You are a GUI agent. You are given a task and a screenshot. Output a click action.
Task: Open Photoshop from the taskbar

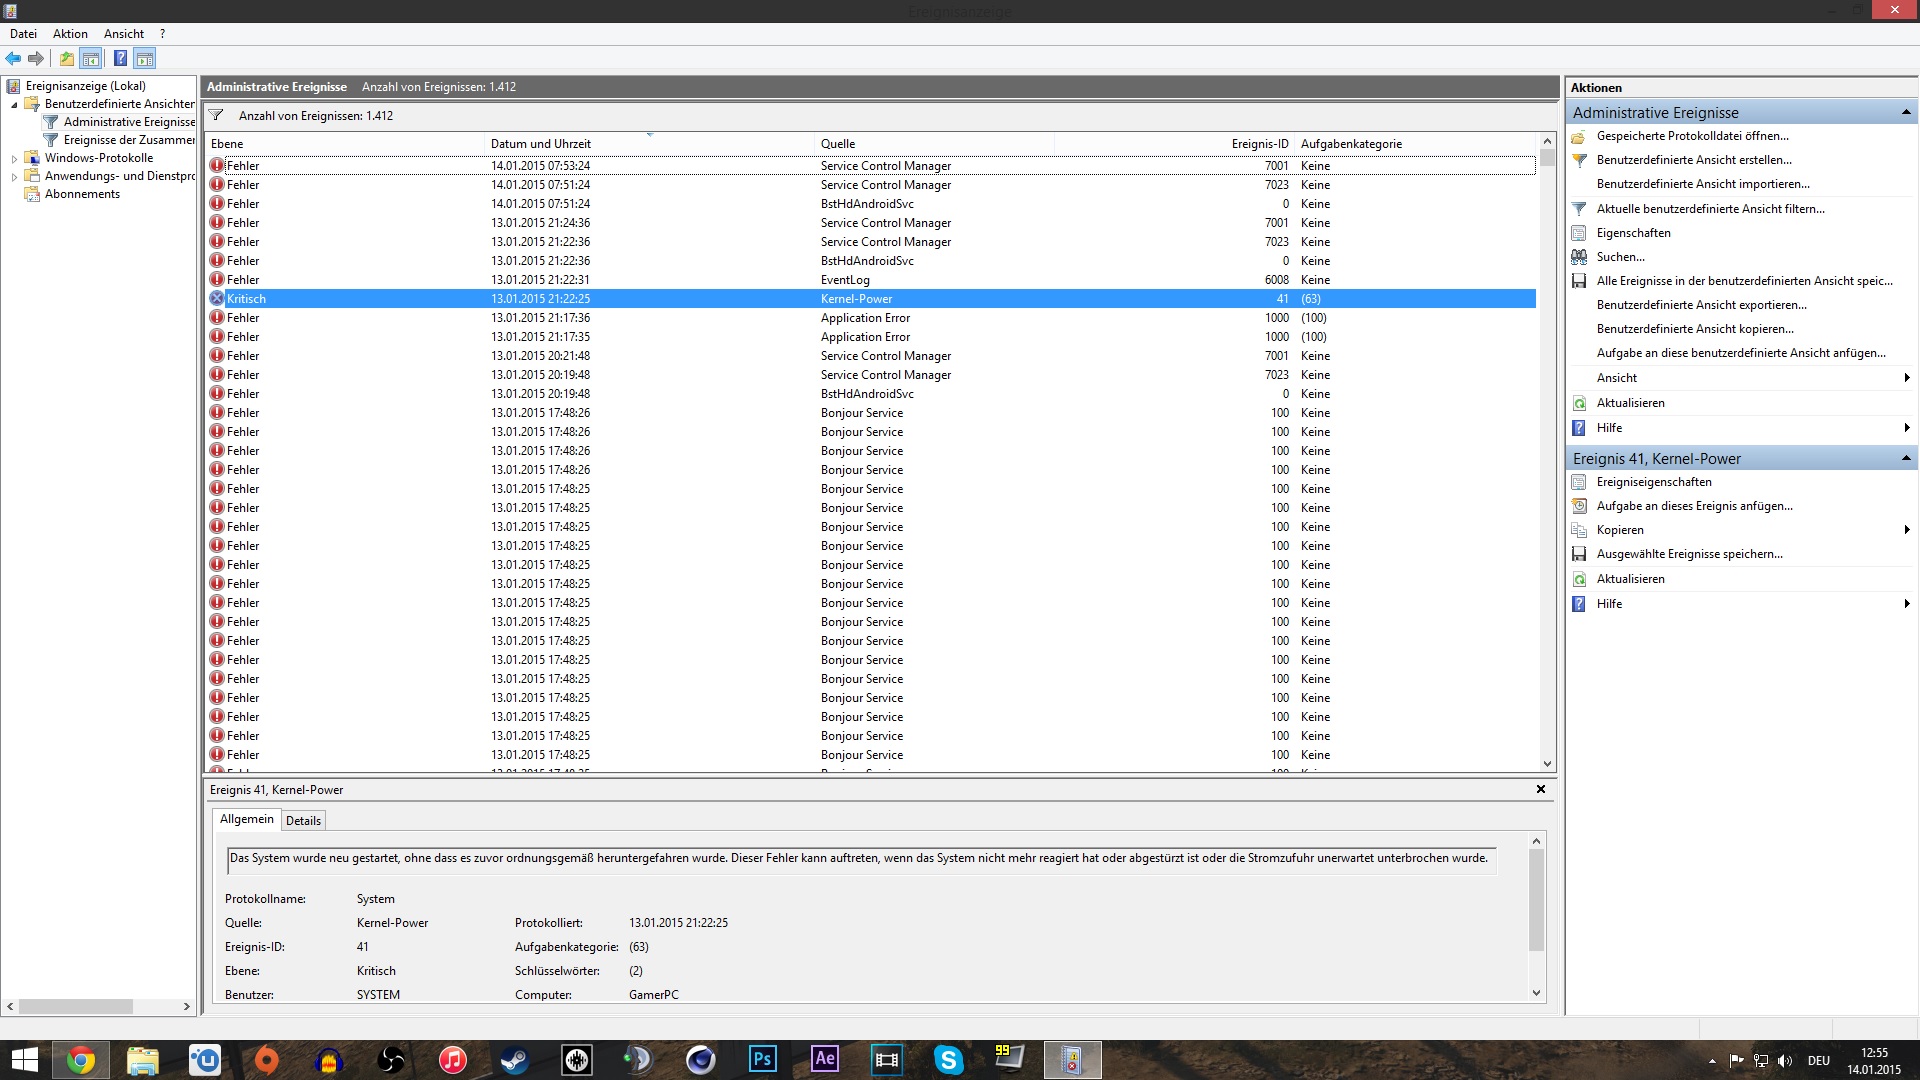[x=762, y=1059]
